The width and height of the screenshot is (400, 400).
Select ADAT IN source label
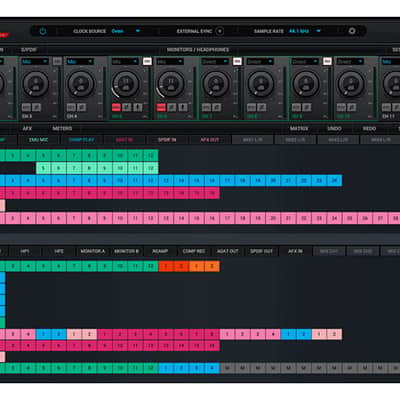click(x=124, y=140)
